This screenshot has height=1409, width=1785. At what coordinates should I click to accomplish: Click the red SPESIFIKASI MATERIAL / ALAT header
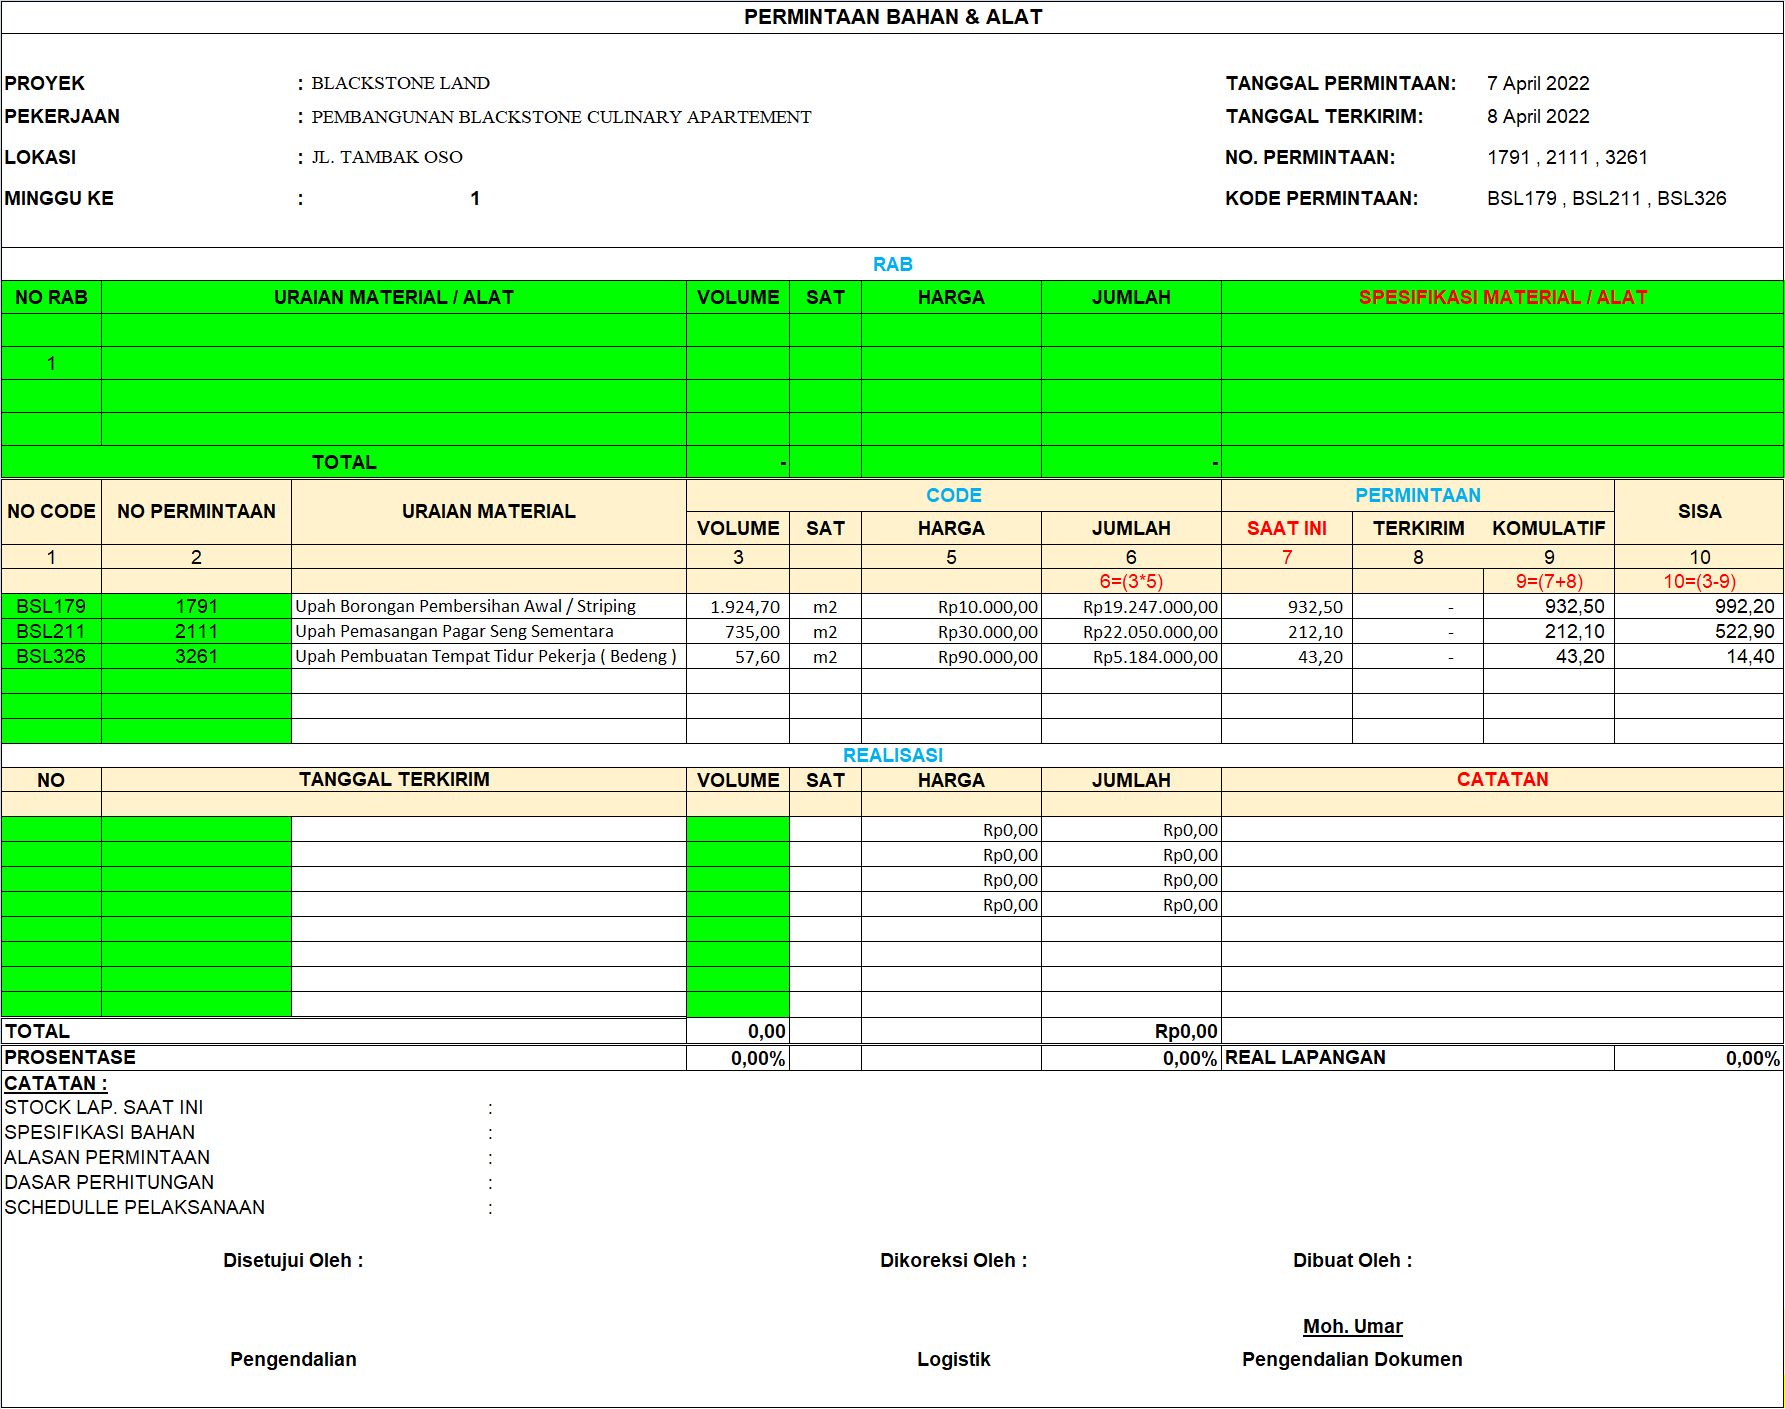[1502, 297]
